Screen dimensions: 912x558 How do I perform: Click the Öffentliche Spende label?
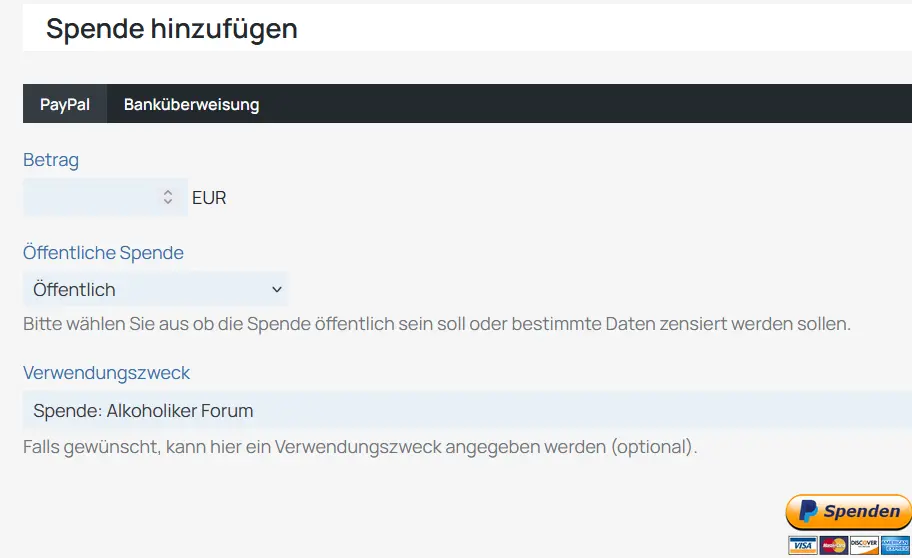104,253
